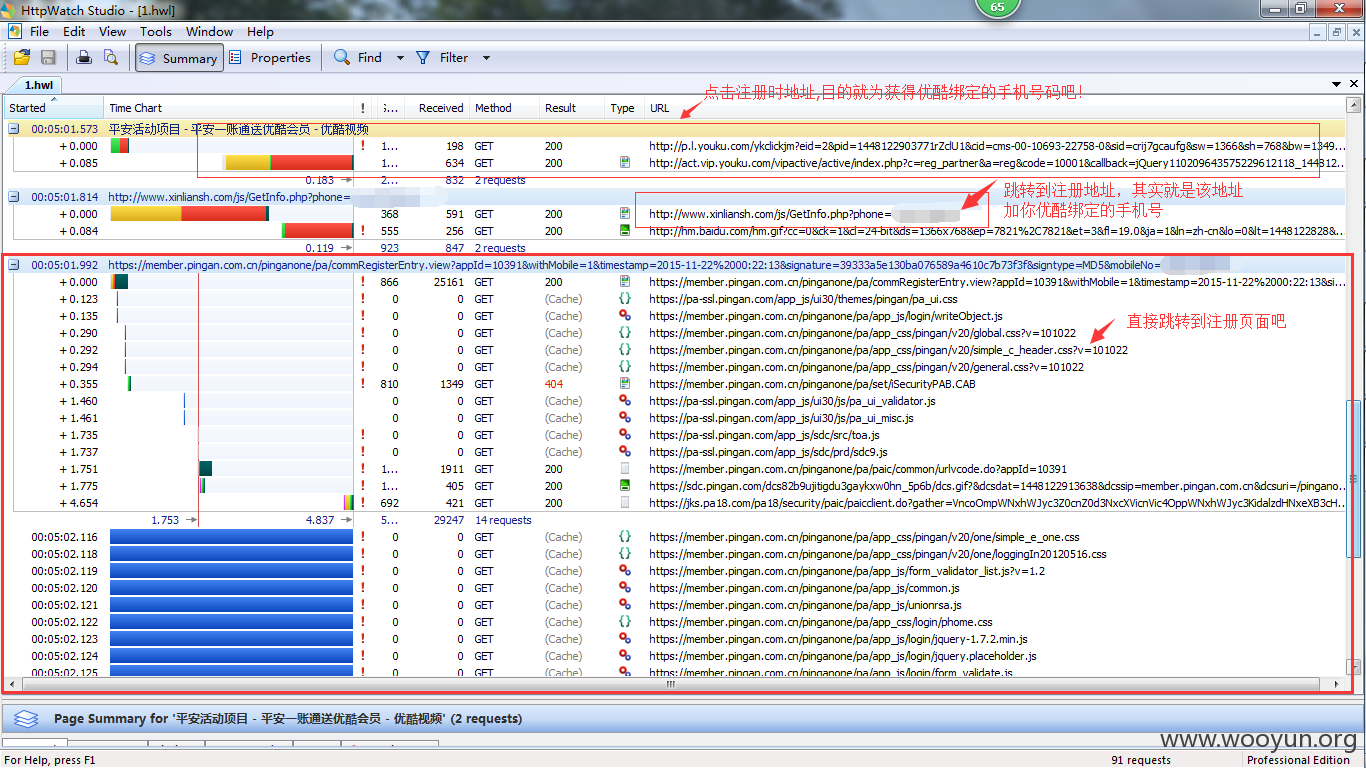Open the Properties panel button
The image size is (1366, 768).
269,58
